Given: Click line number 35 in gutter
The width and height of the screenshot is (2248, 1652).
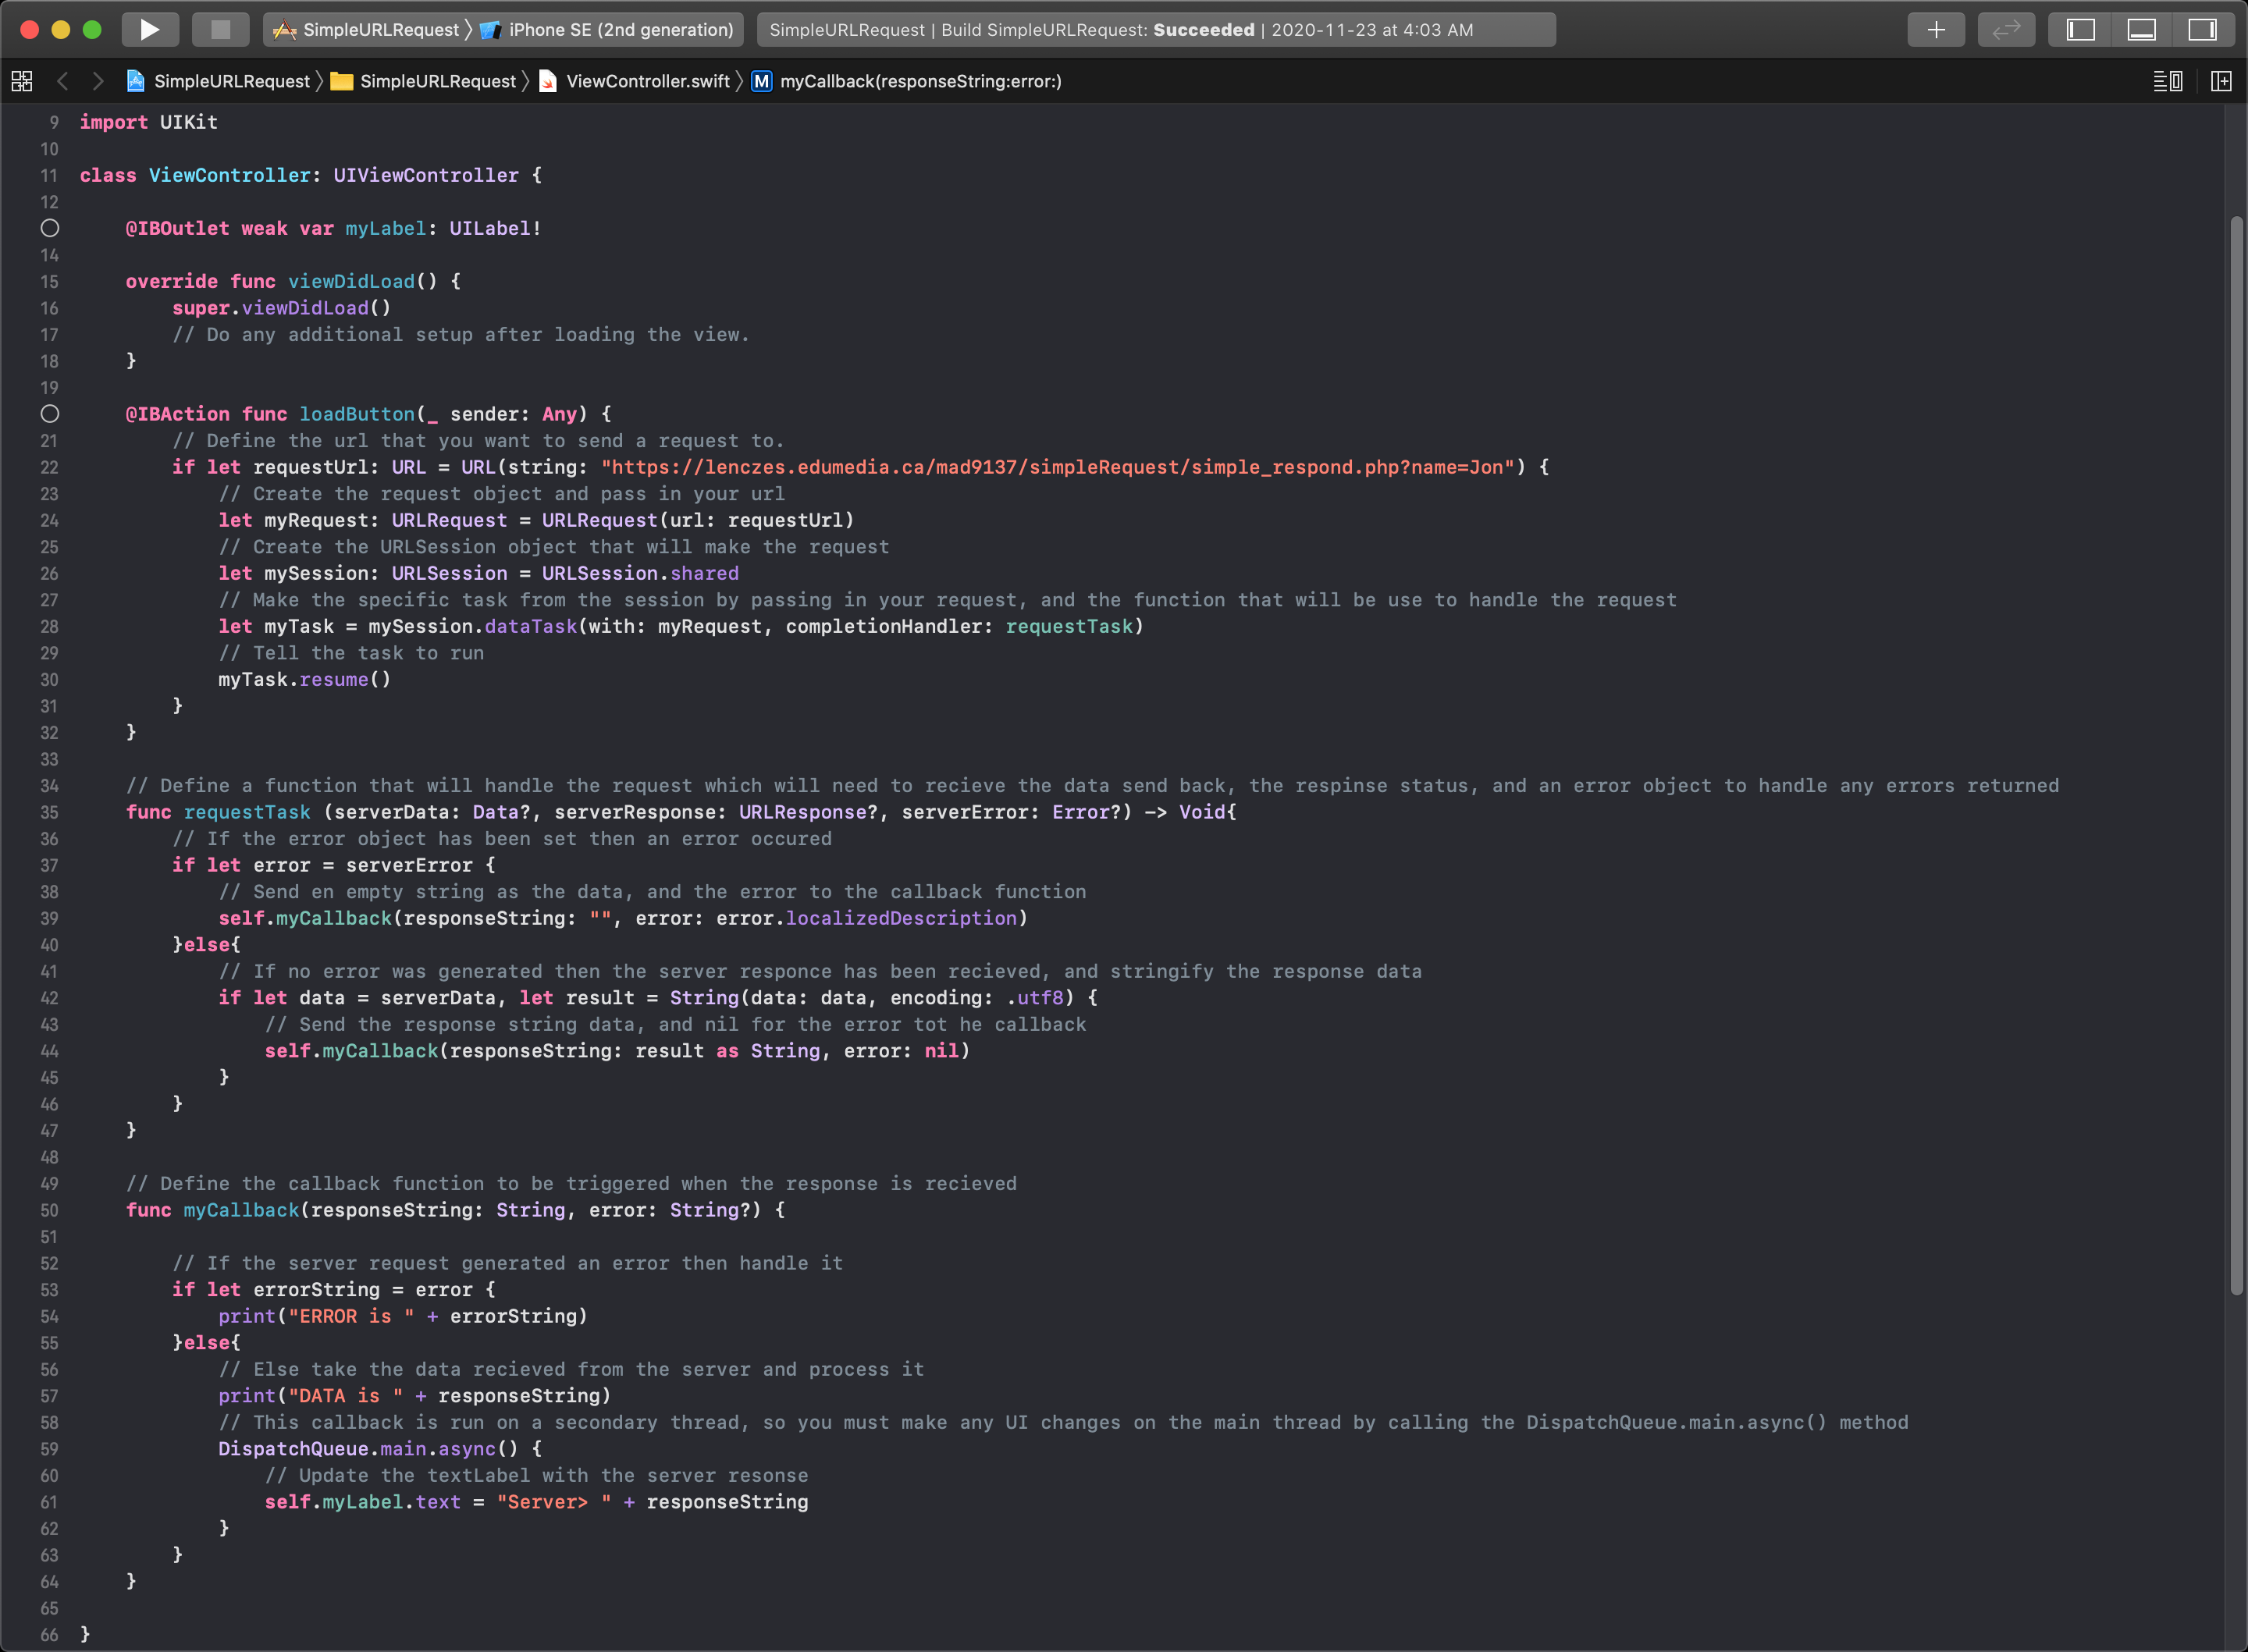Looking at the screenshot, I should pos(49,812).
